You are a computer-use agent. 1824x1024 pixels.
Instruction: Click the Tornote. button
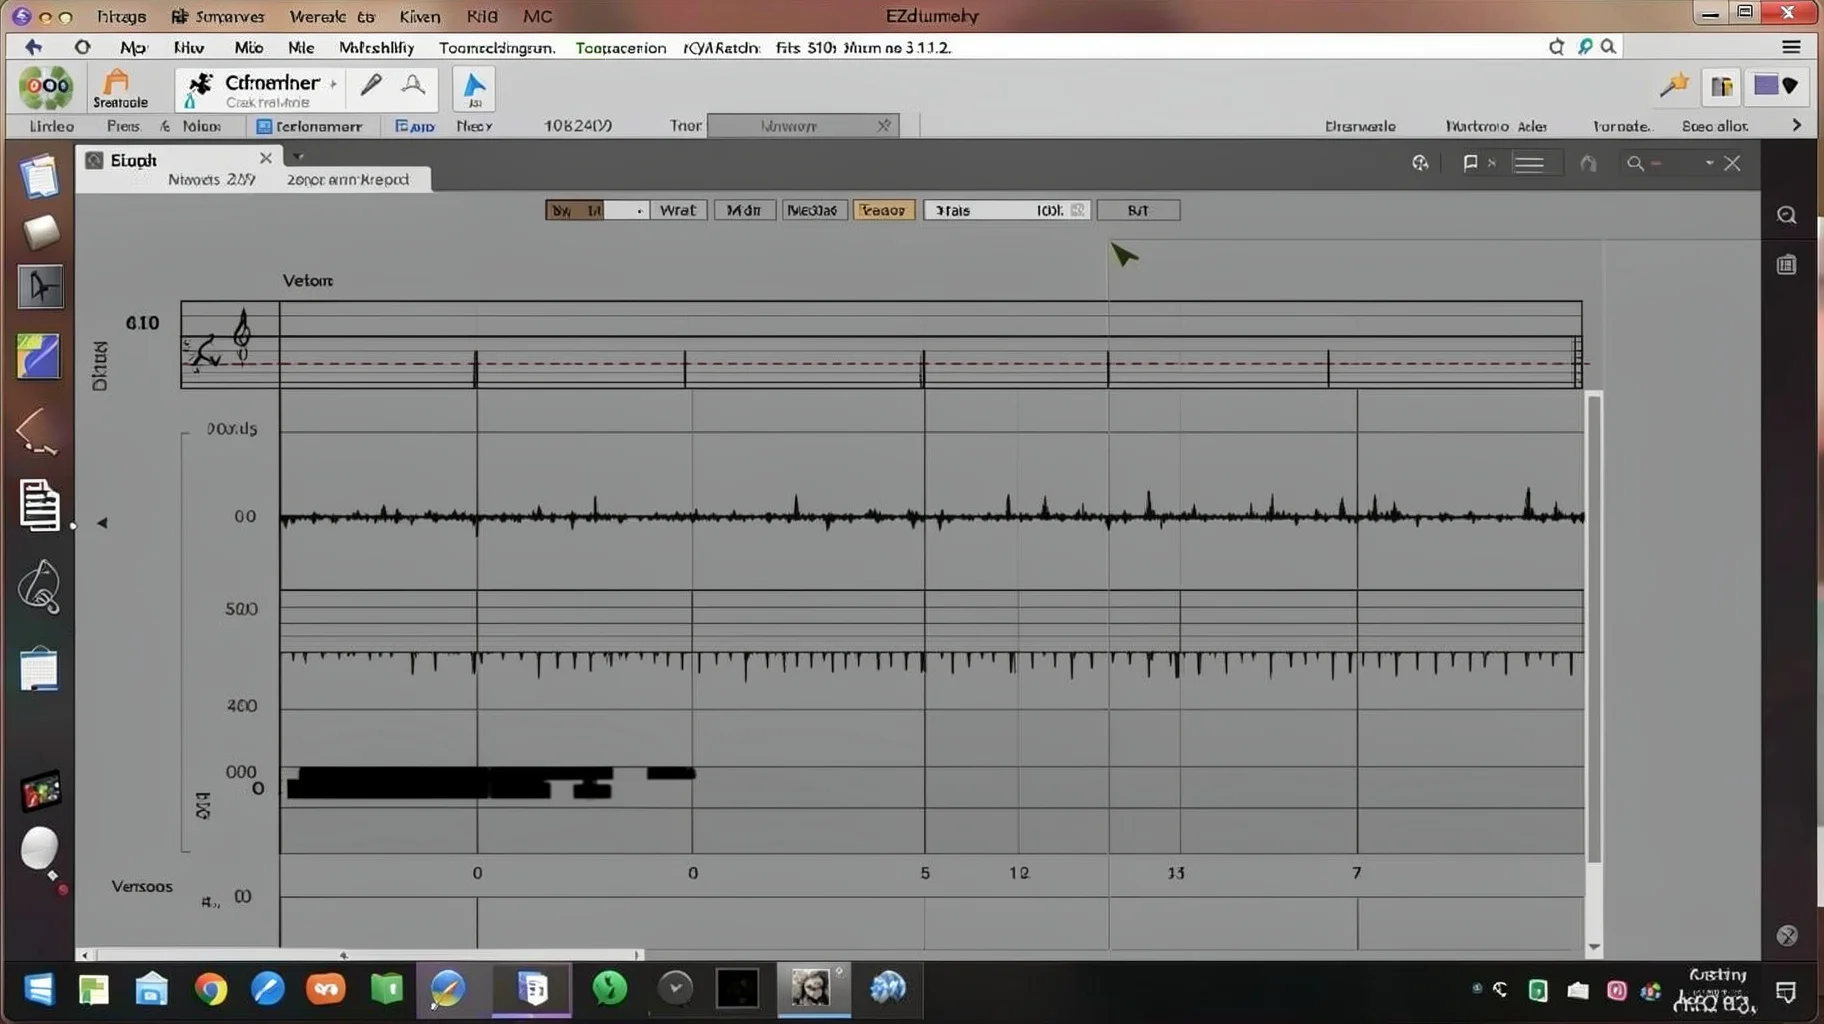[x=1621, y=126]
